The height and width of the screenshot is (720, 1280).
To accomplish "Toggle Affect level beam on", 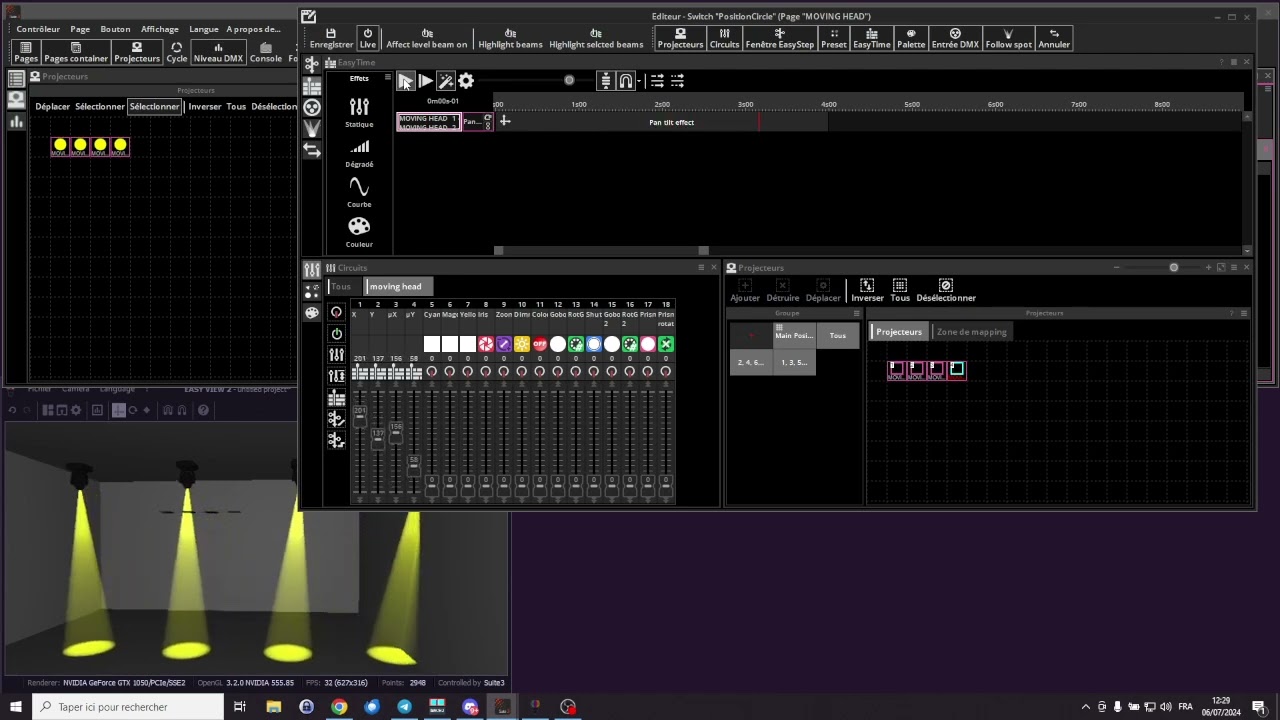I will point(426,38).
